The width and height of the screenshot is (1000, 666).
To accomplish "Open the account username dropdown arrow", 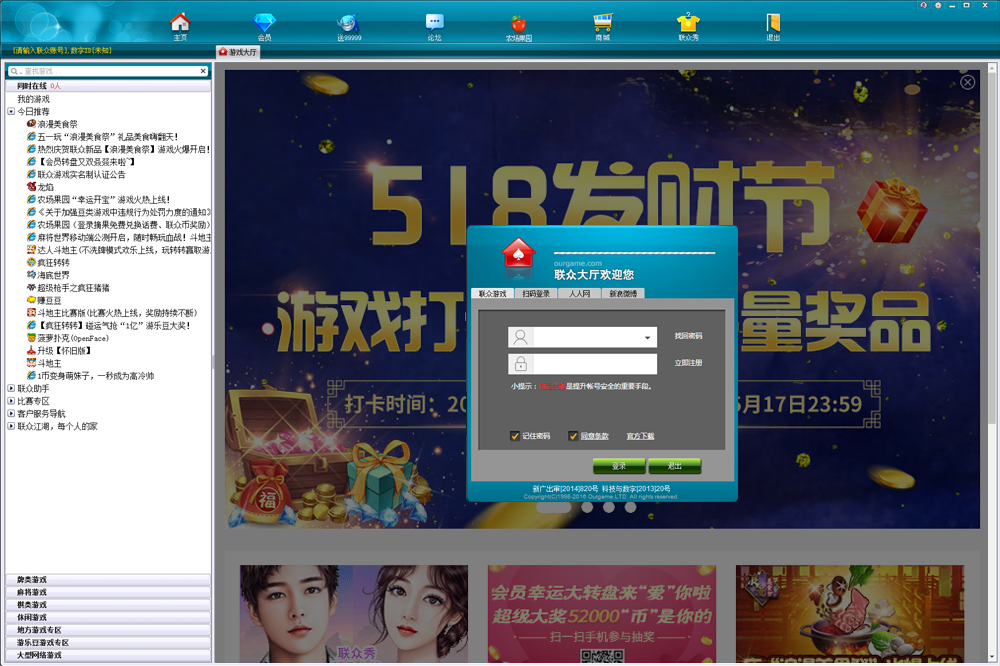I will pyautogui.click(x=647, y=338).
